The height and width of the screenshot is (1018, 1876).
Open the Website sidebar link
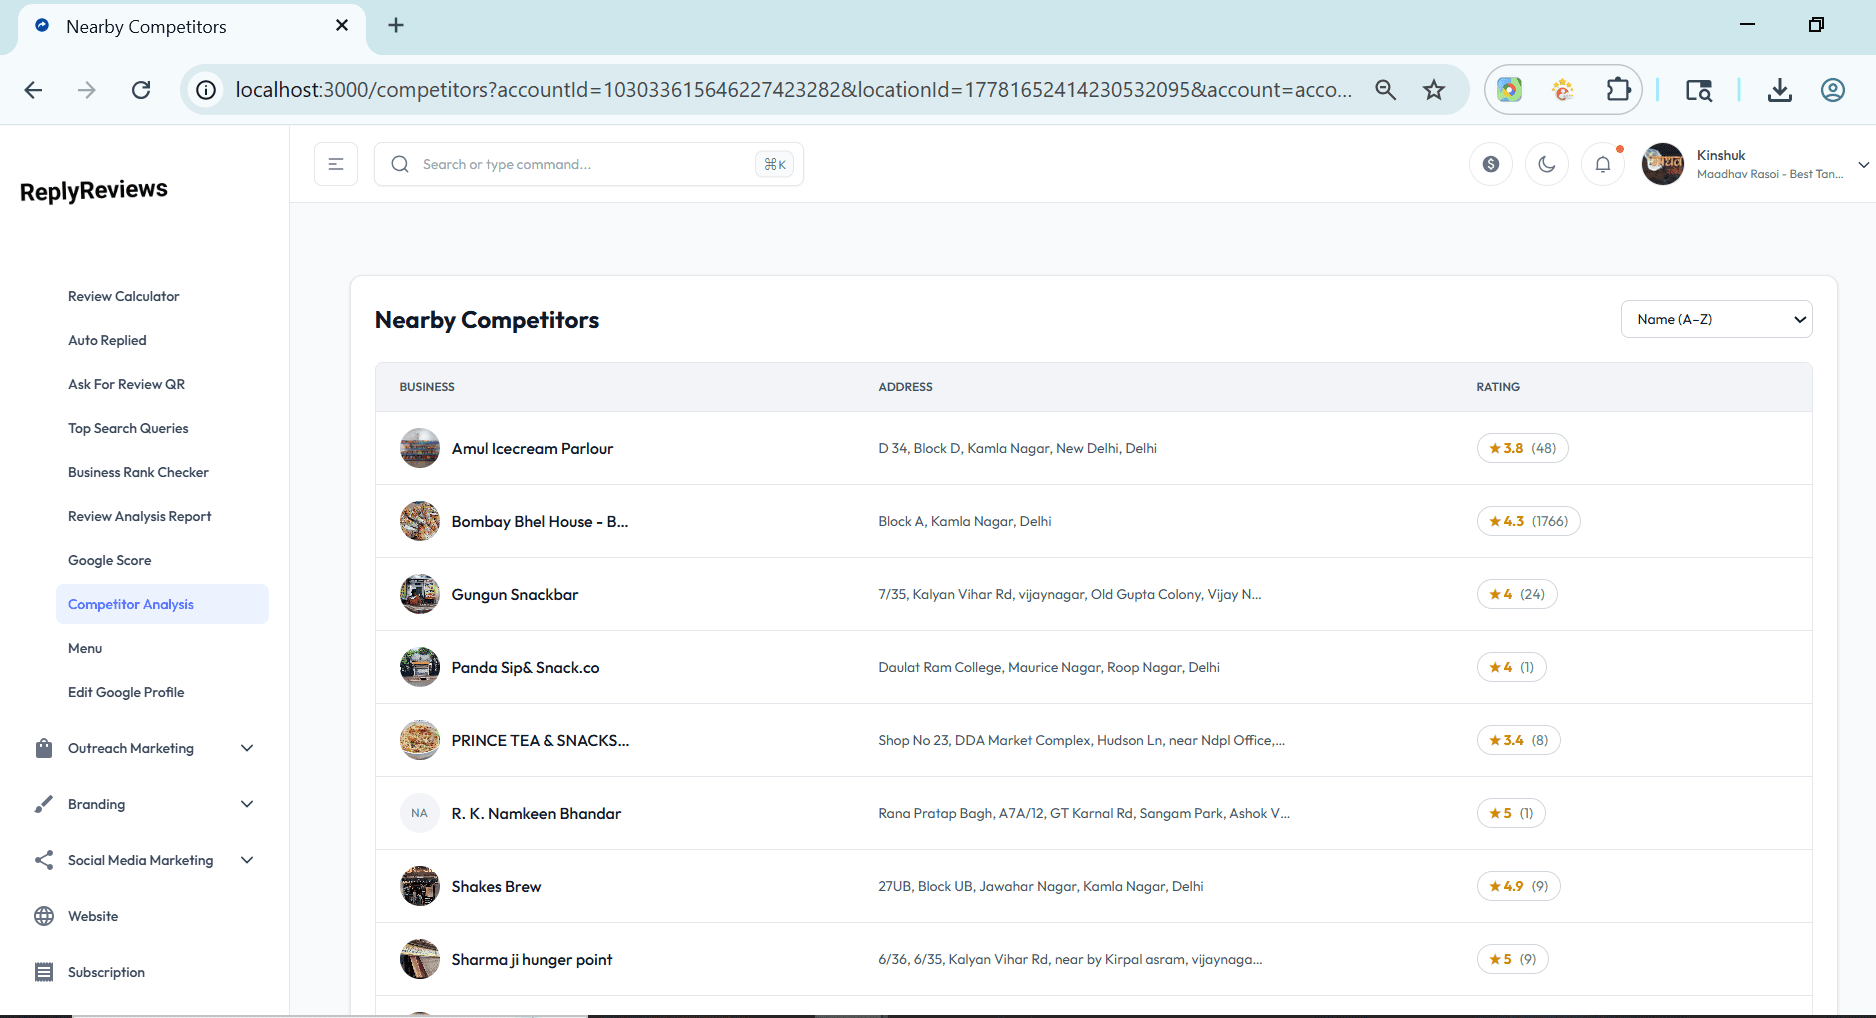click(x=93, y=916)
